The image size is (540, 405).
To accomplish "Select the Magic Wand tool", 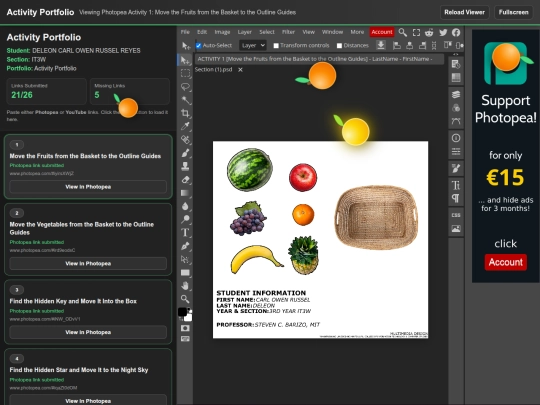I will pos(185,100).
